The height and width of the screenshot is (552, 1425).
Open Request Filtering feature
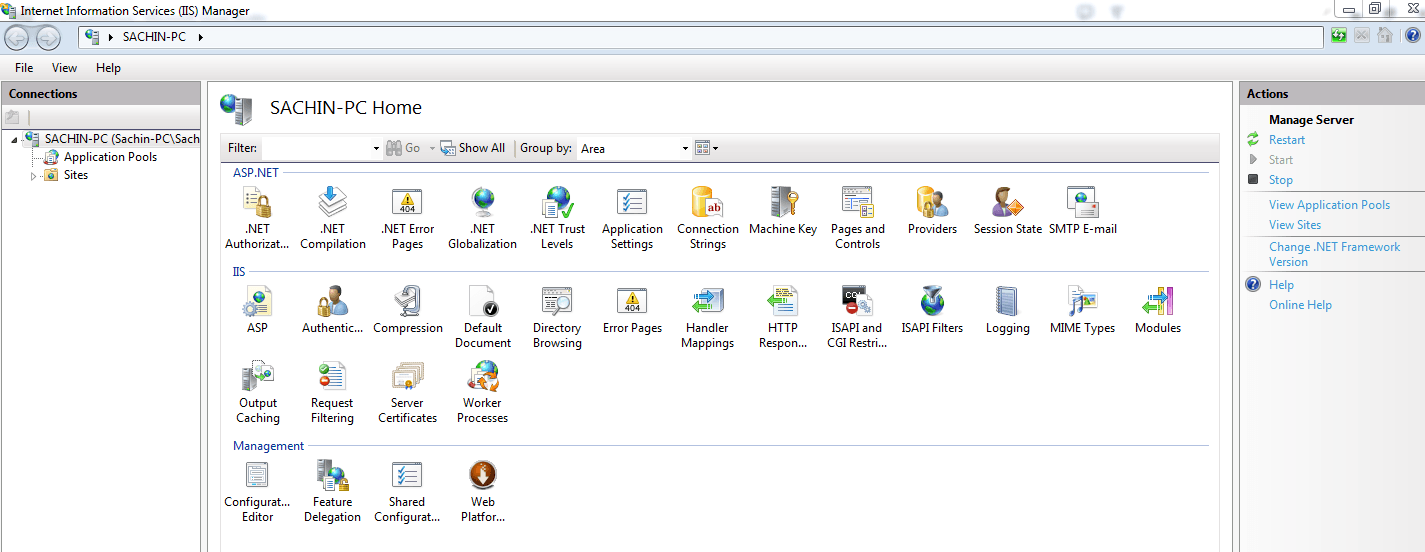click(332, 392)
